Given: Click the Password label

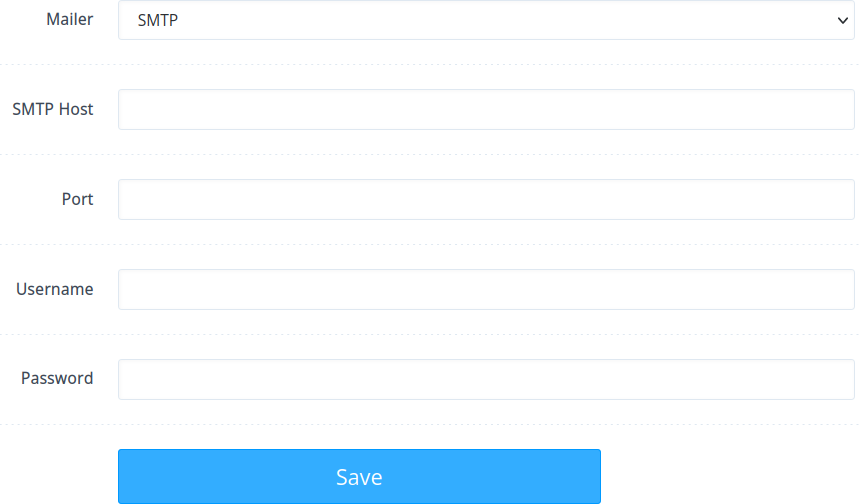Looking at the screenshot, I should coord(57,378).
